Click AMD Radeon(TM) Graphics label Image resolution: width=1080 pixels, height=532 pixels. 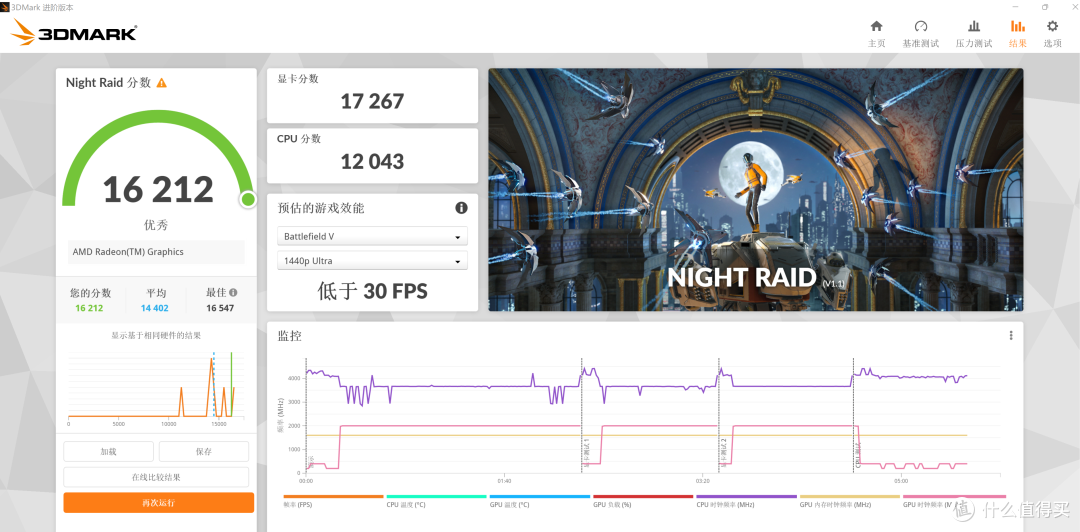(x=156, y=252)
